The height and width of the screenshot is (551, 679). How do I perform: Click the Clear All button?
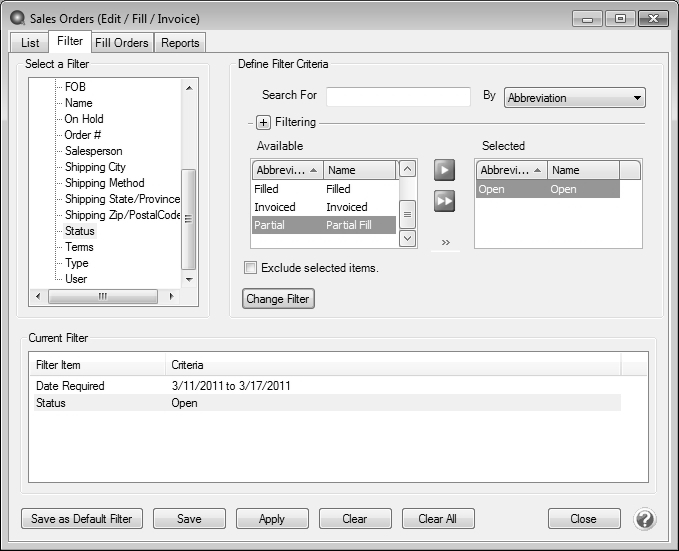(438, 519)
